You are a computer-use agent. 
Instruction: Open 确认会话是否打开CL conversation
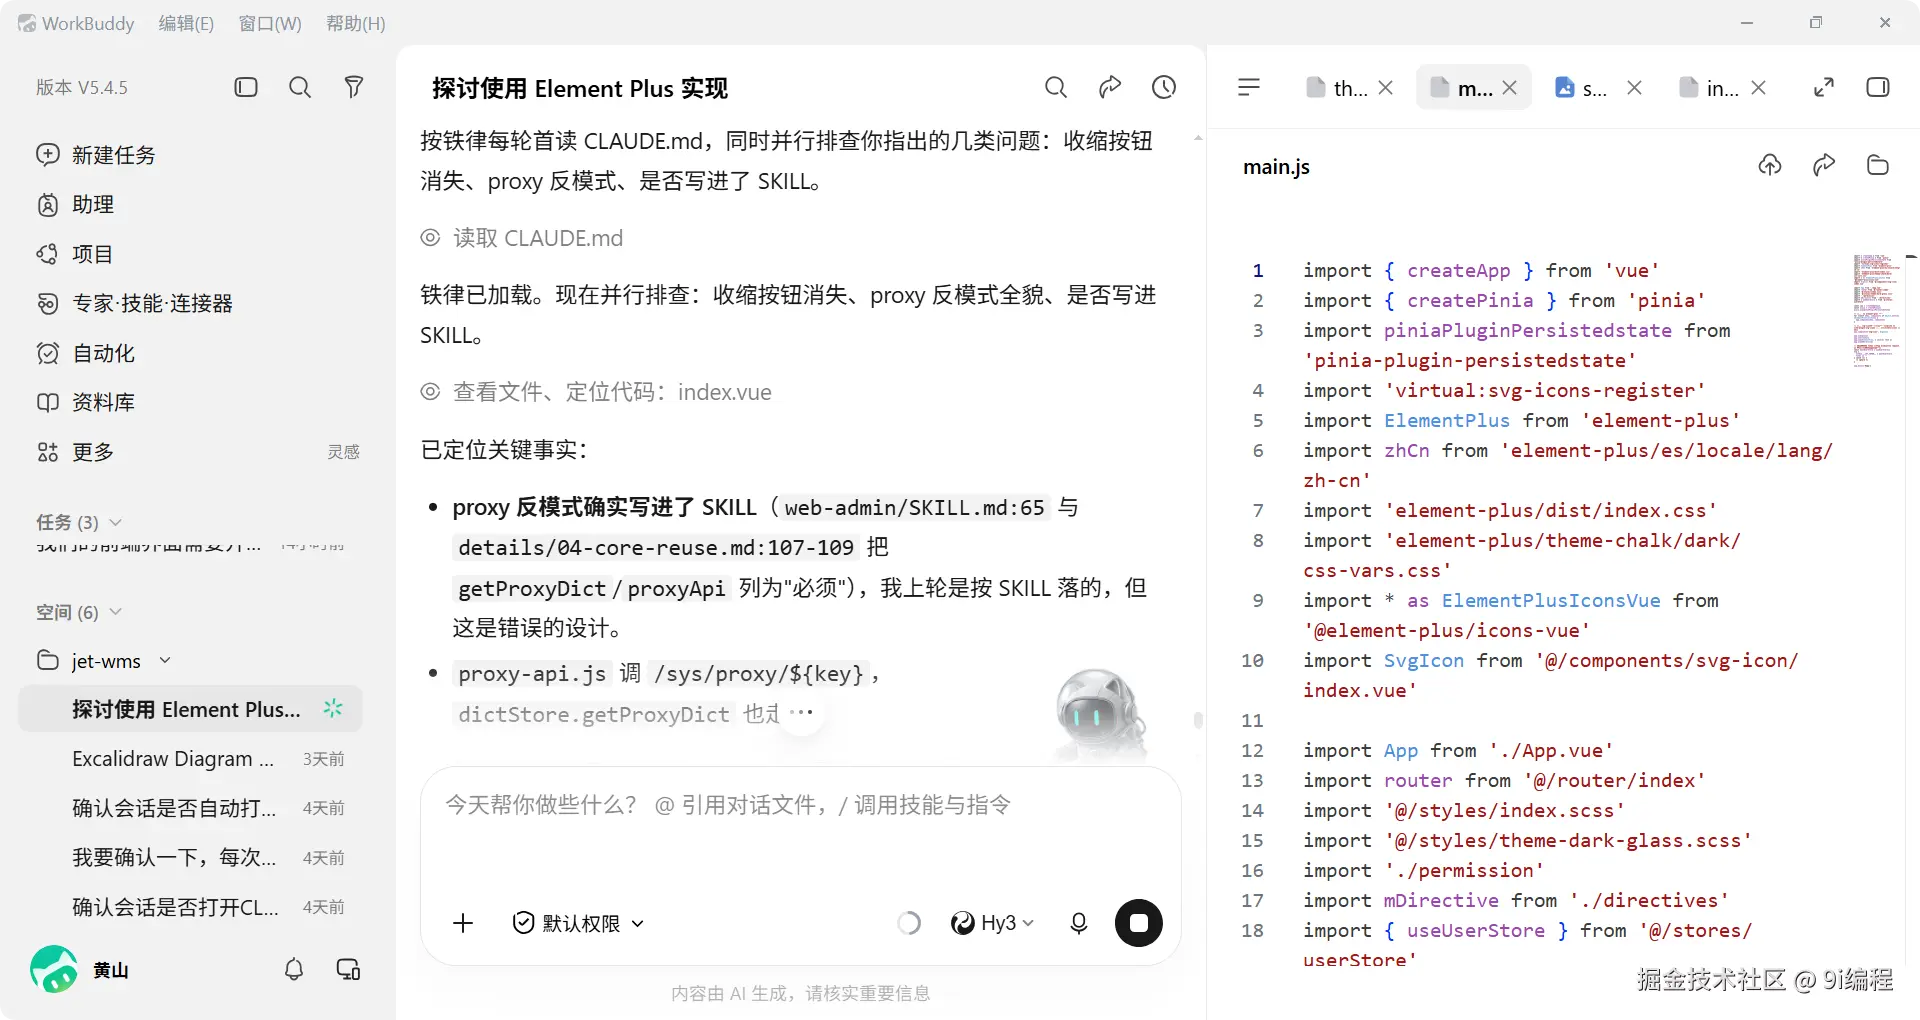(x=190, y=907)
